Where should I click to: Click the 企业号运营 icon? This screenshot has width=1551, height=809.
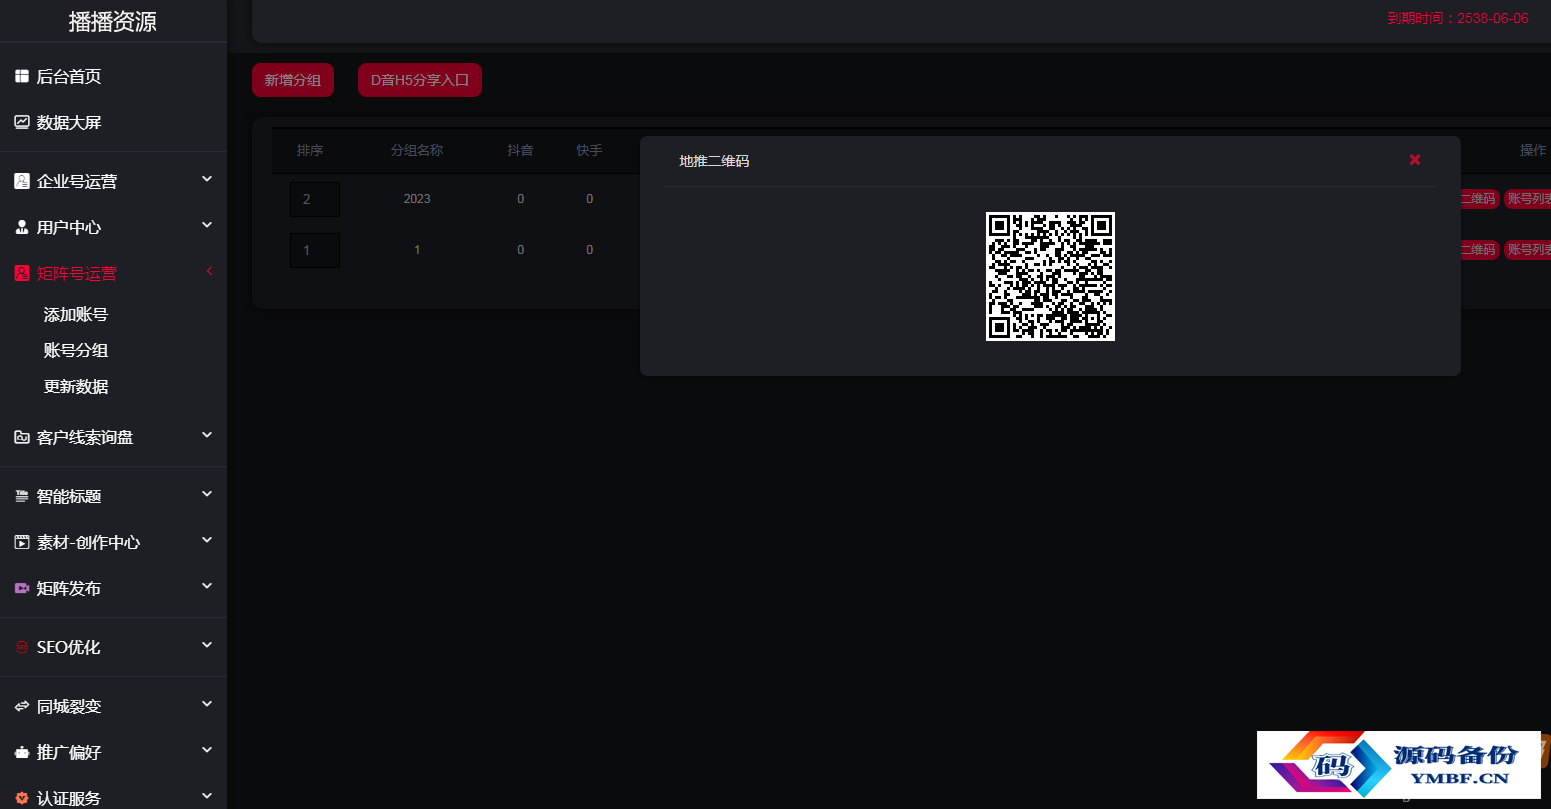tap(21, 181)
